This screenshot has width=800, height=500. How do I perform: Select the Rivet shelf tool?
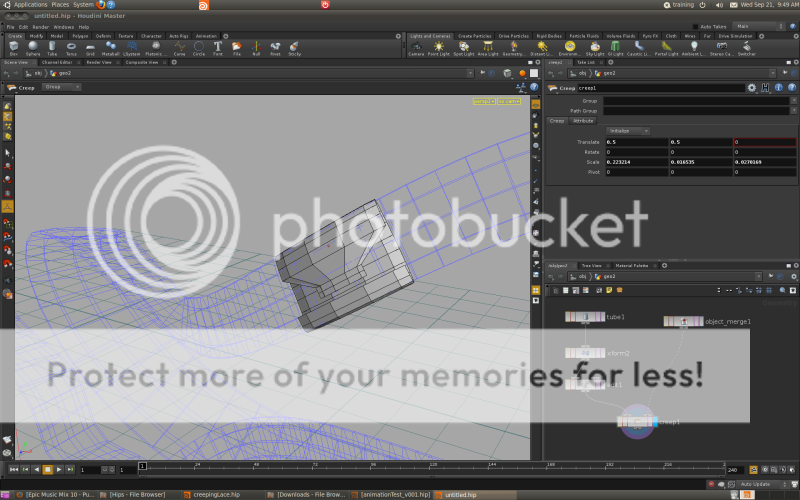(x=276, y=48)
